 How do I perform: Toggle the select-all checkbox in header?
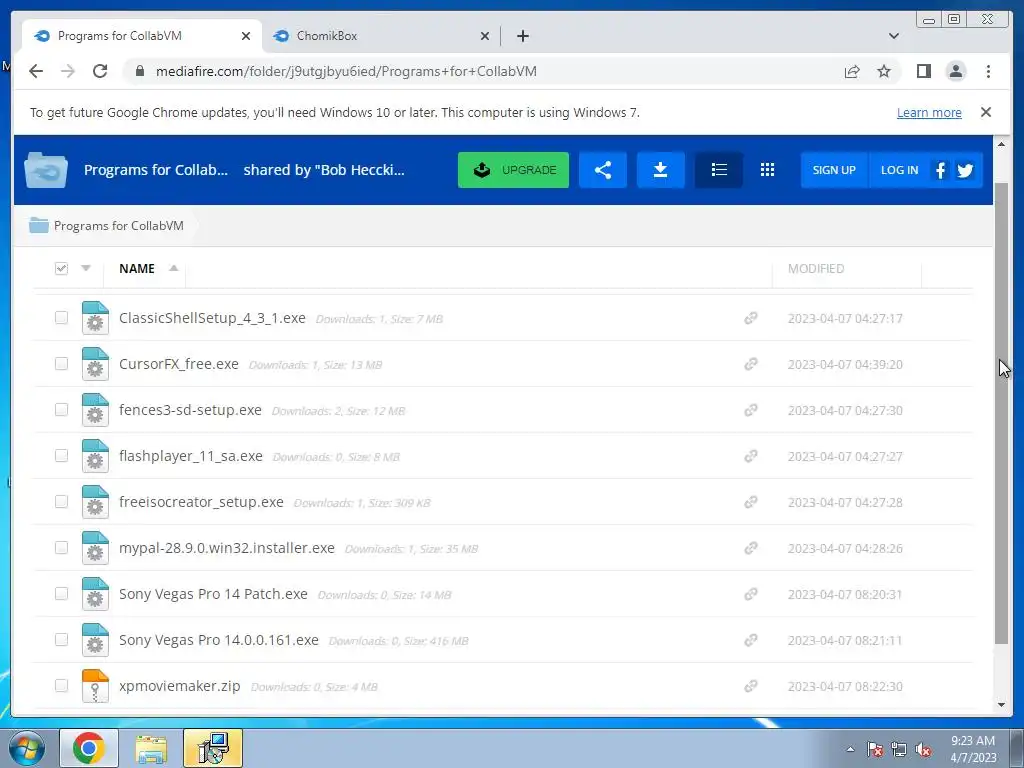61,268
